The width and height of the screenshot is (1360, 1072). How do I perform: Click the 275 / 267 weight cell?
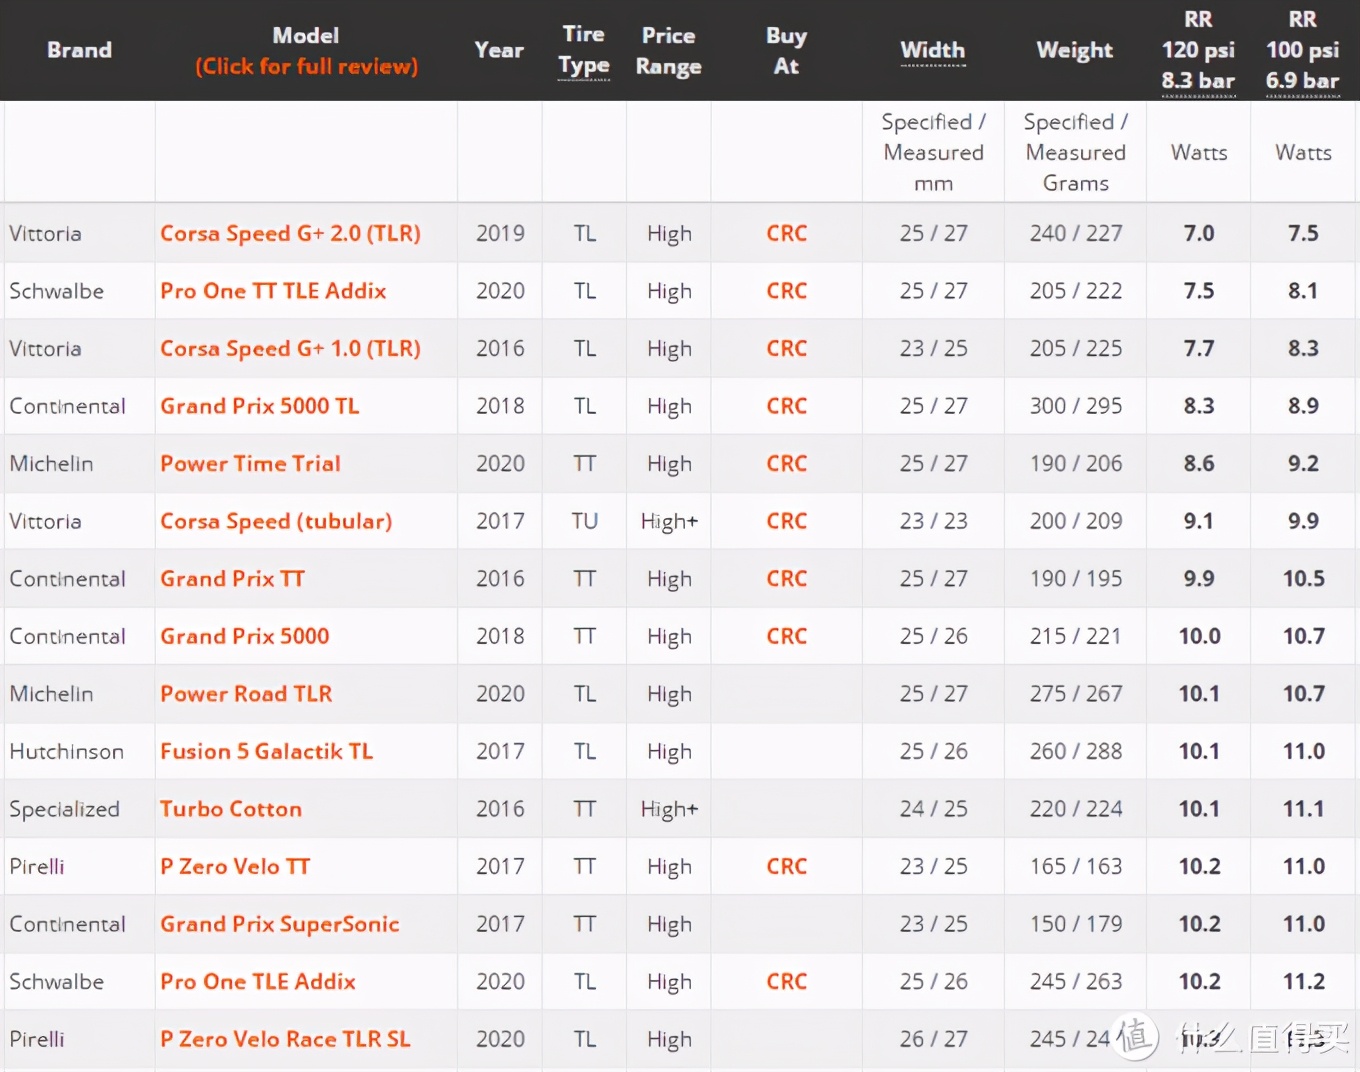point(1076,694)
